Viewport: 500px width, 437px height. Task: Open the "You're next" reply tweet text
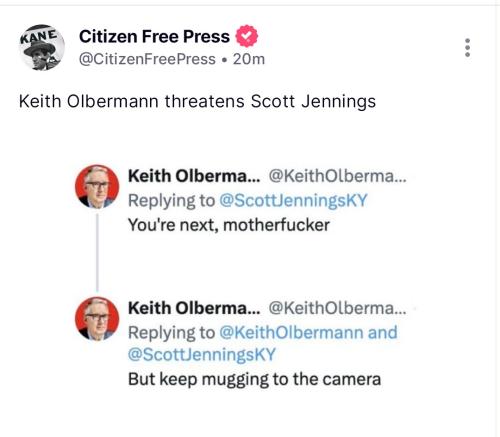click(229, 225)
